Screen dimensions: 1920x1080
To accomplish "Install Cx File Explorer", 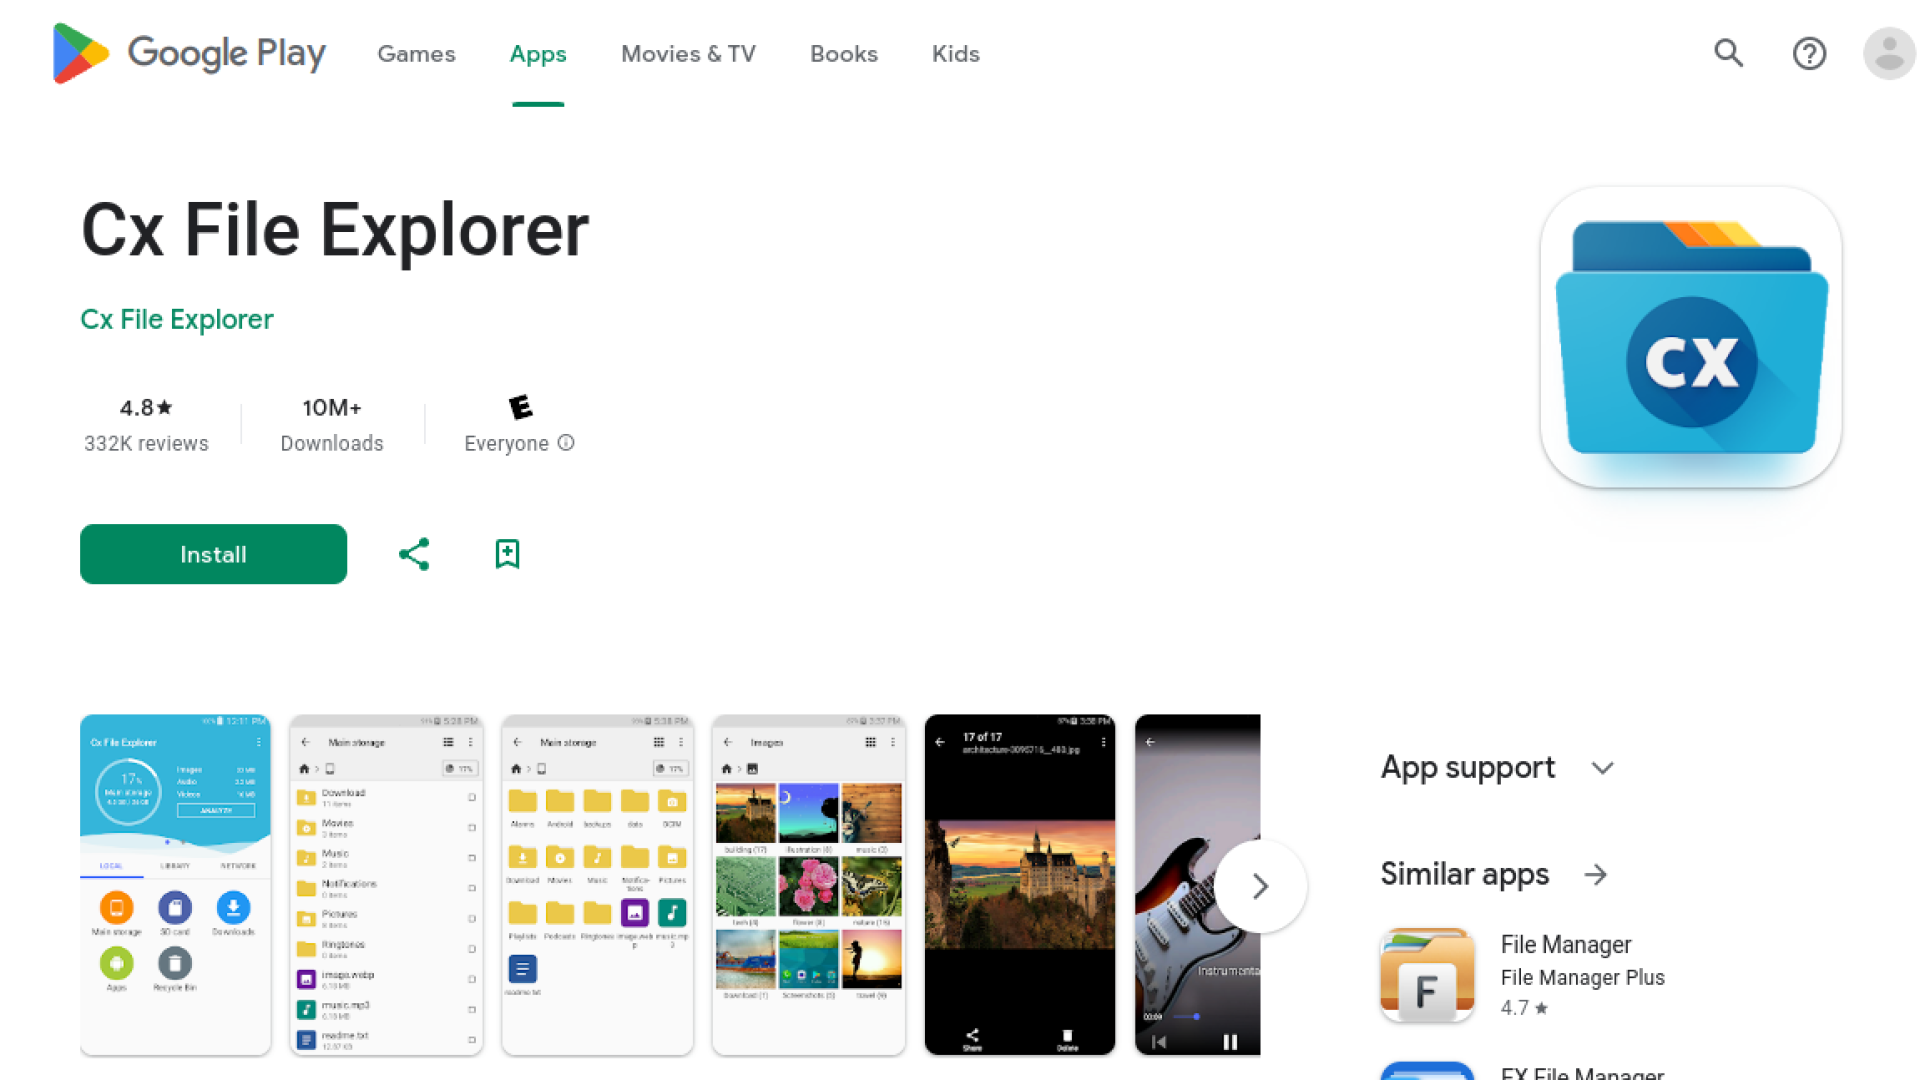I will tap(213, 553).
